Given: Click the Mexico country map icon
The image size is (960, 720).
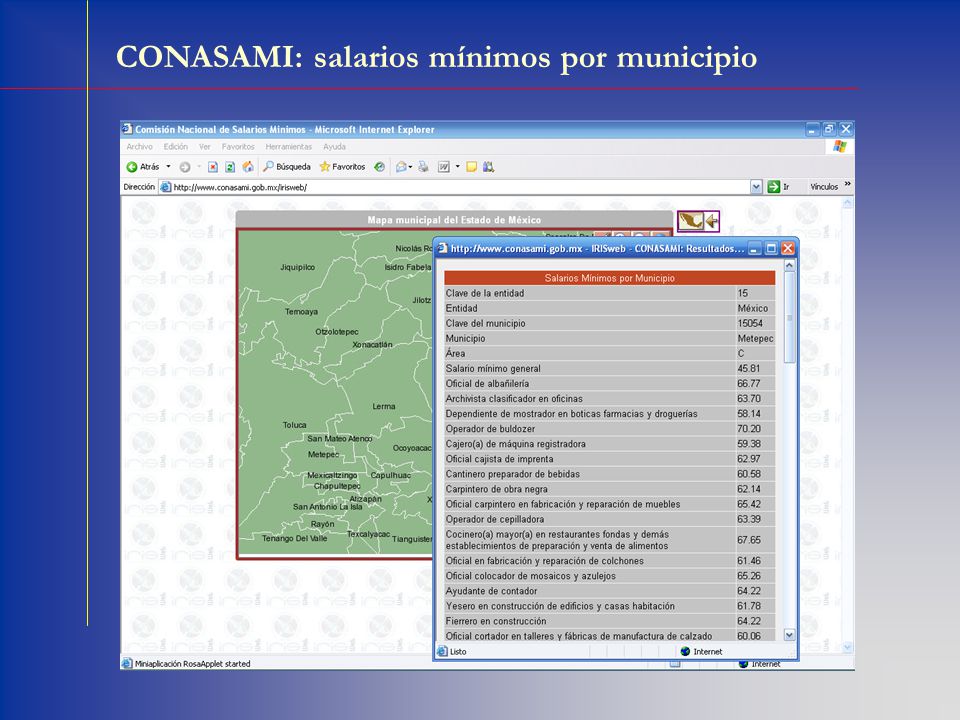Looking at the screenshot, I should 691,221.
